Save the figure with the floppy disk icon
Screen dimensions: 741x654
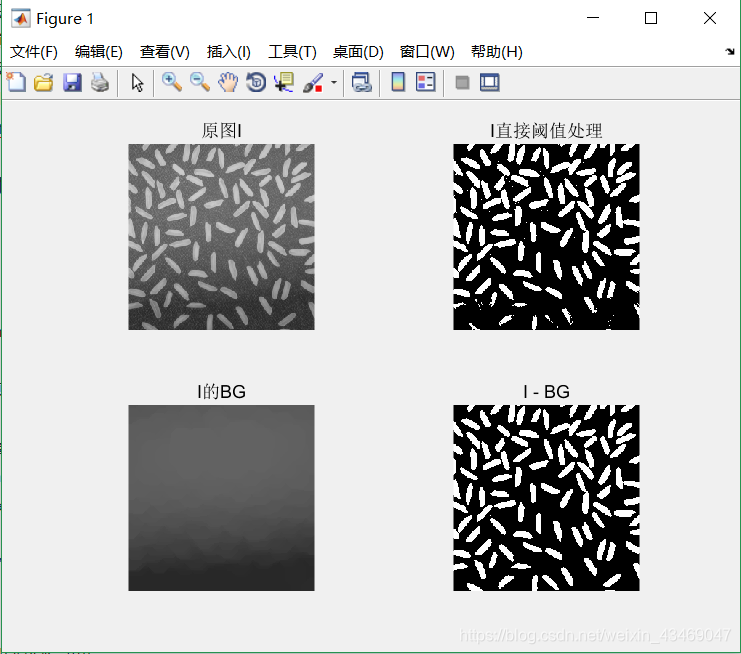pos(72,83)
